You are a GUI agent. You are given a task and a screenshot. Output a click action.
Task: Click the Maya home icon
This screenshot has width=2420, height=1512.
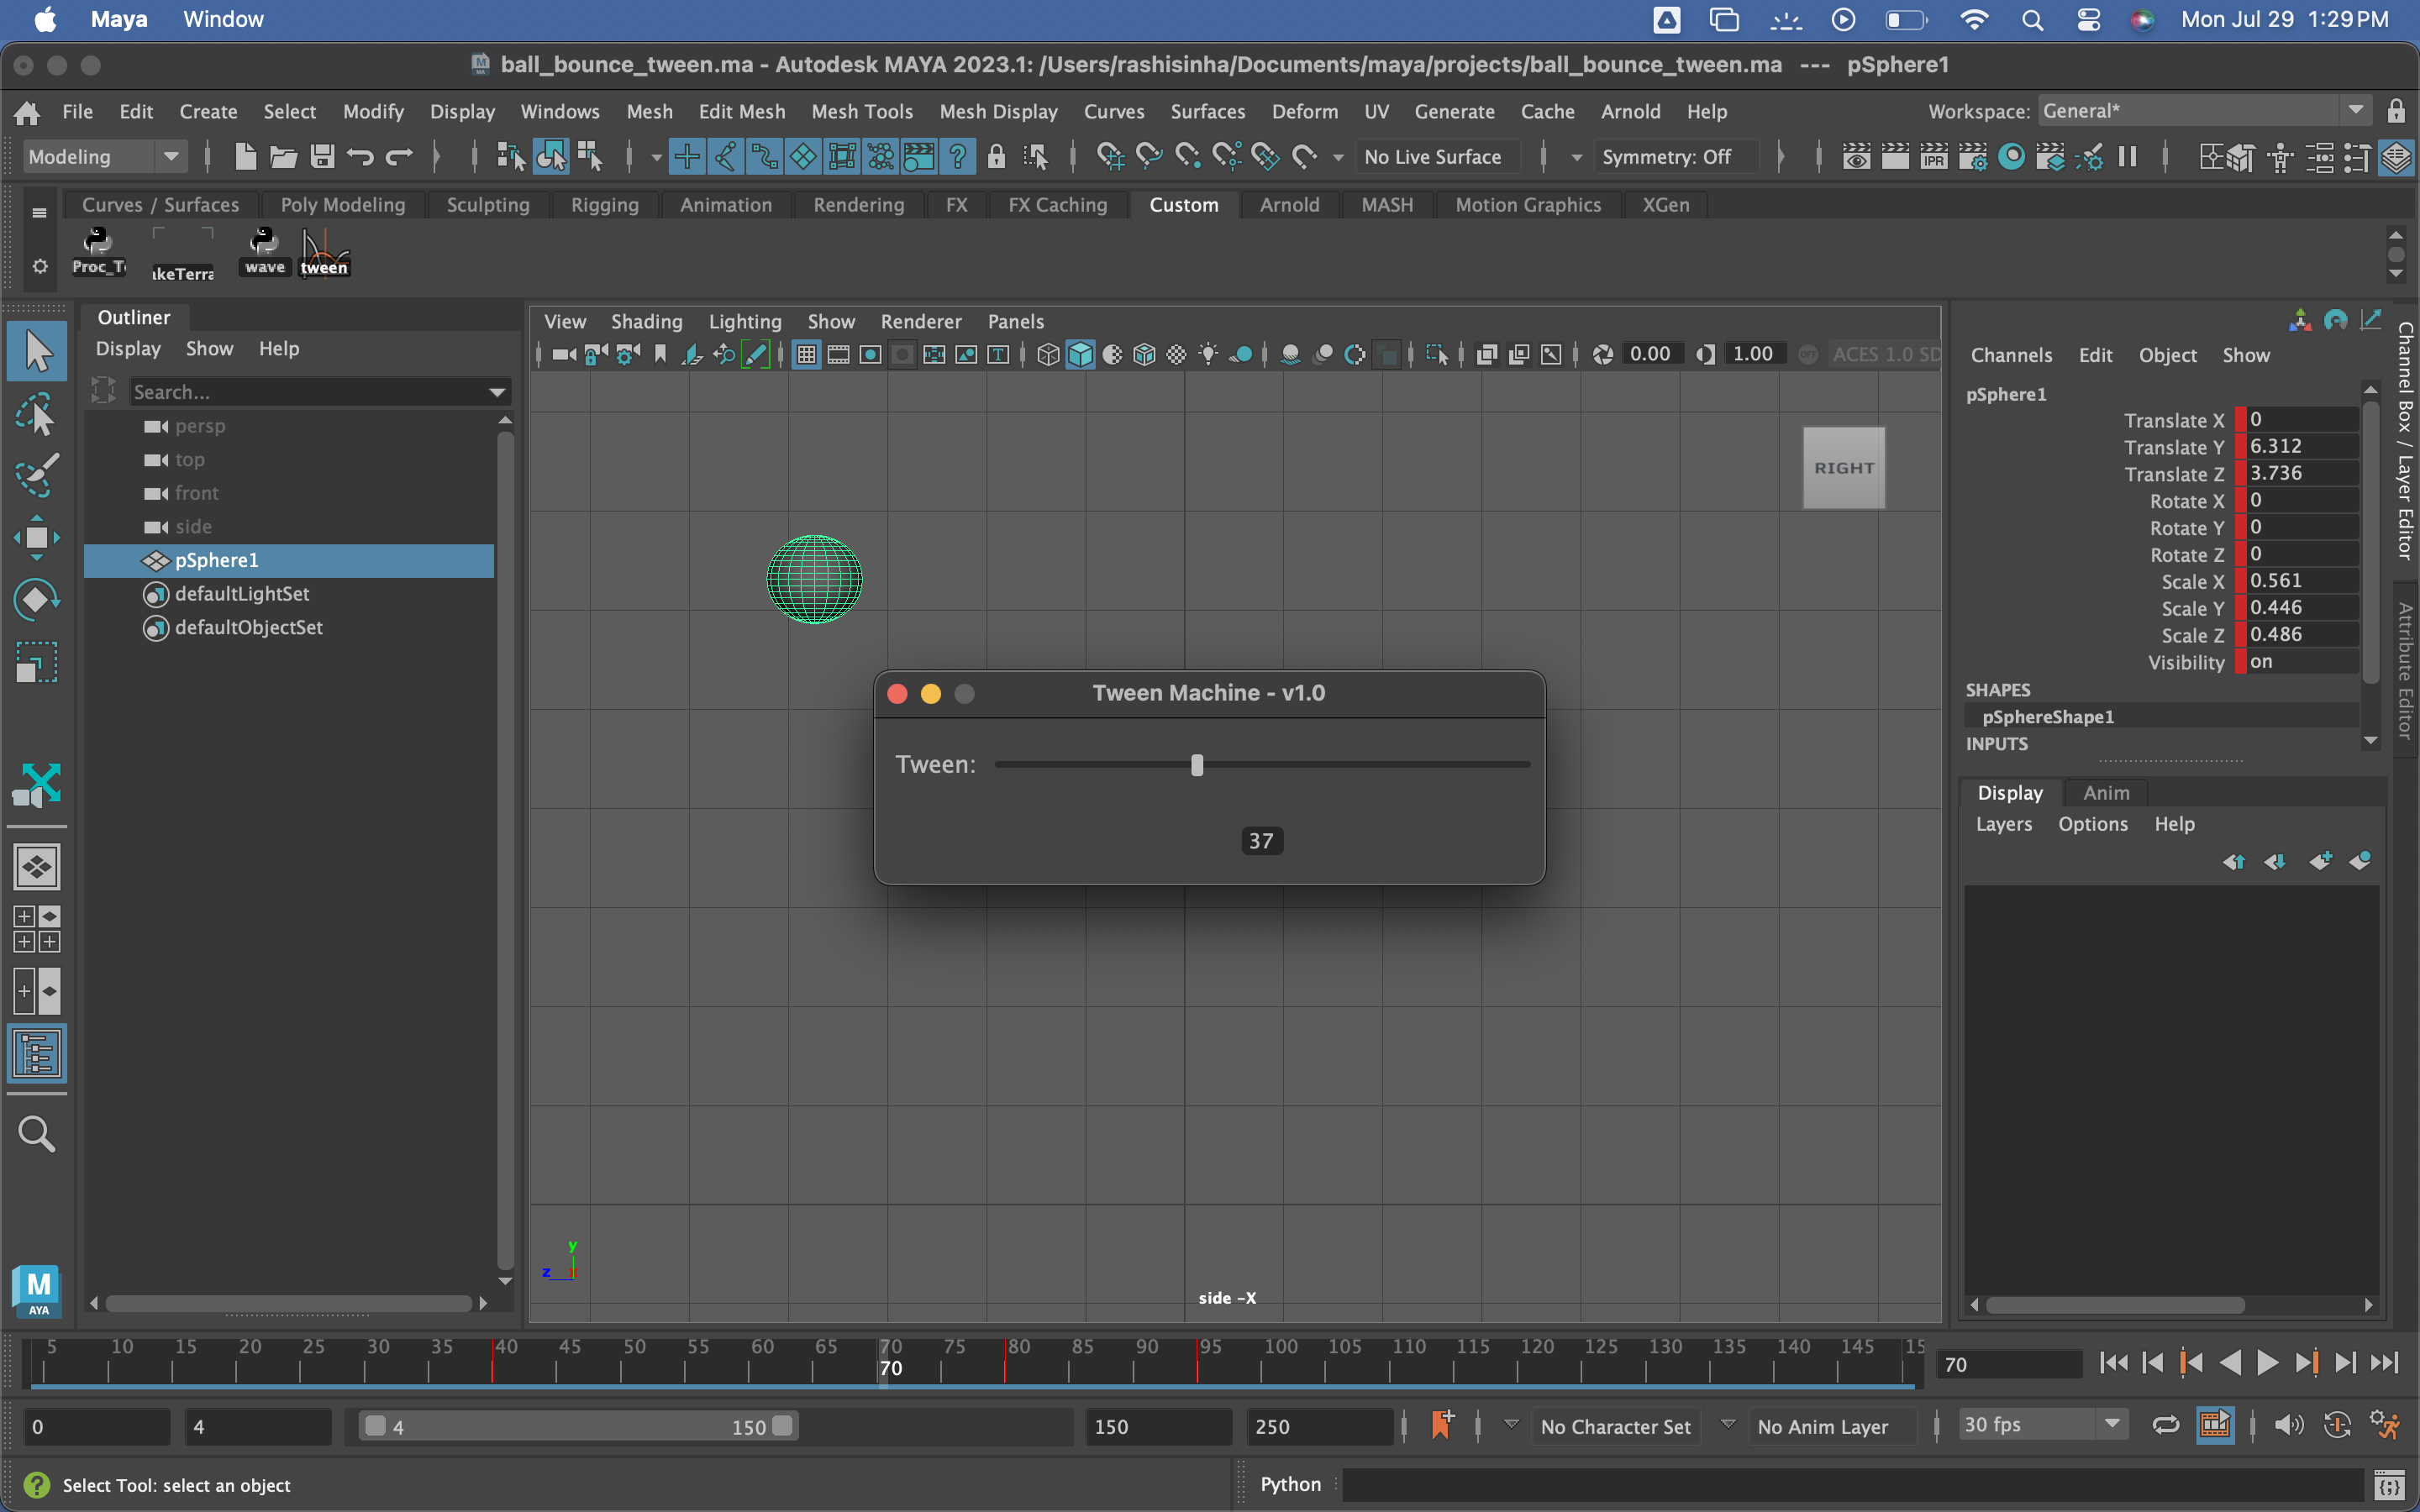27,112
